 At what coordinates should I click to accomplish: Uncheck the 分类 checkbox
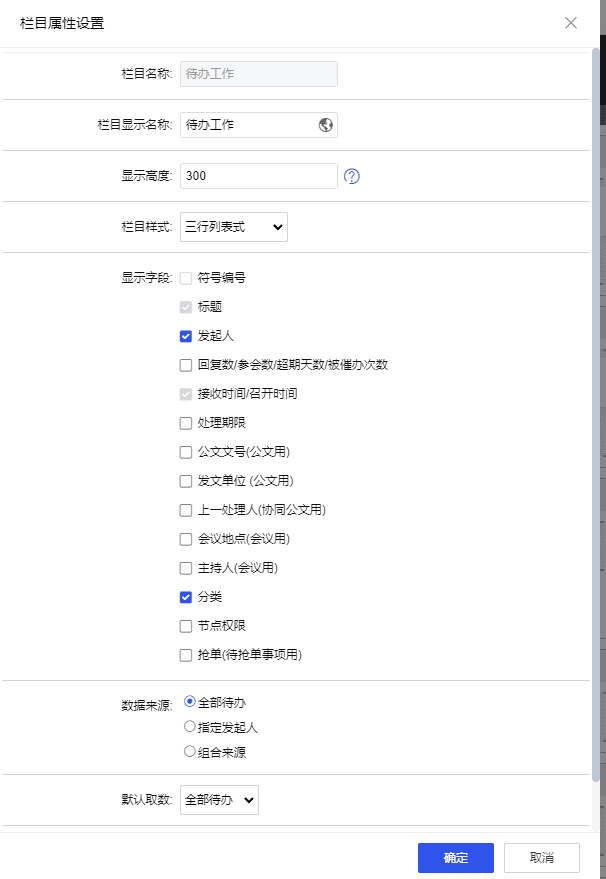[x=186, y=598]
